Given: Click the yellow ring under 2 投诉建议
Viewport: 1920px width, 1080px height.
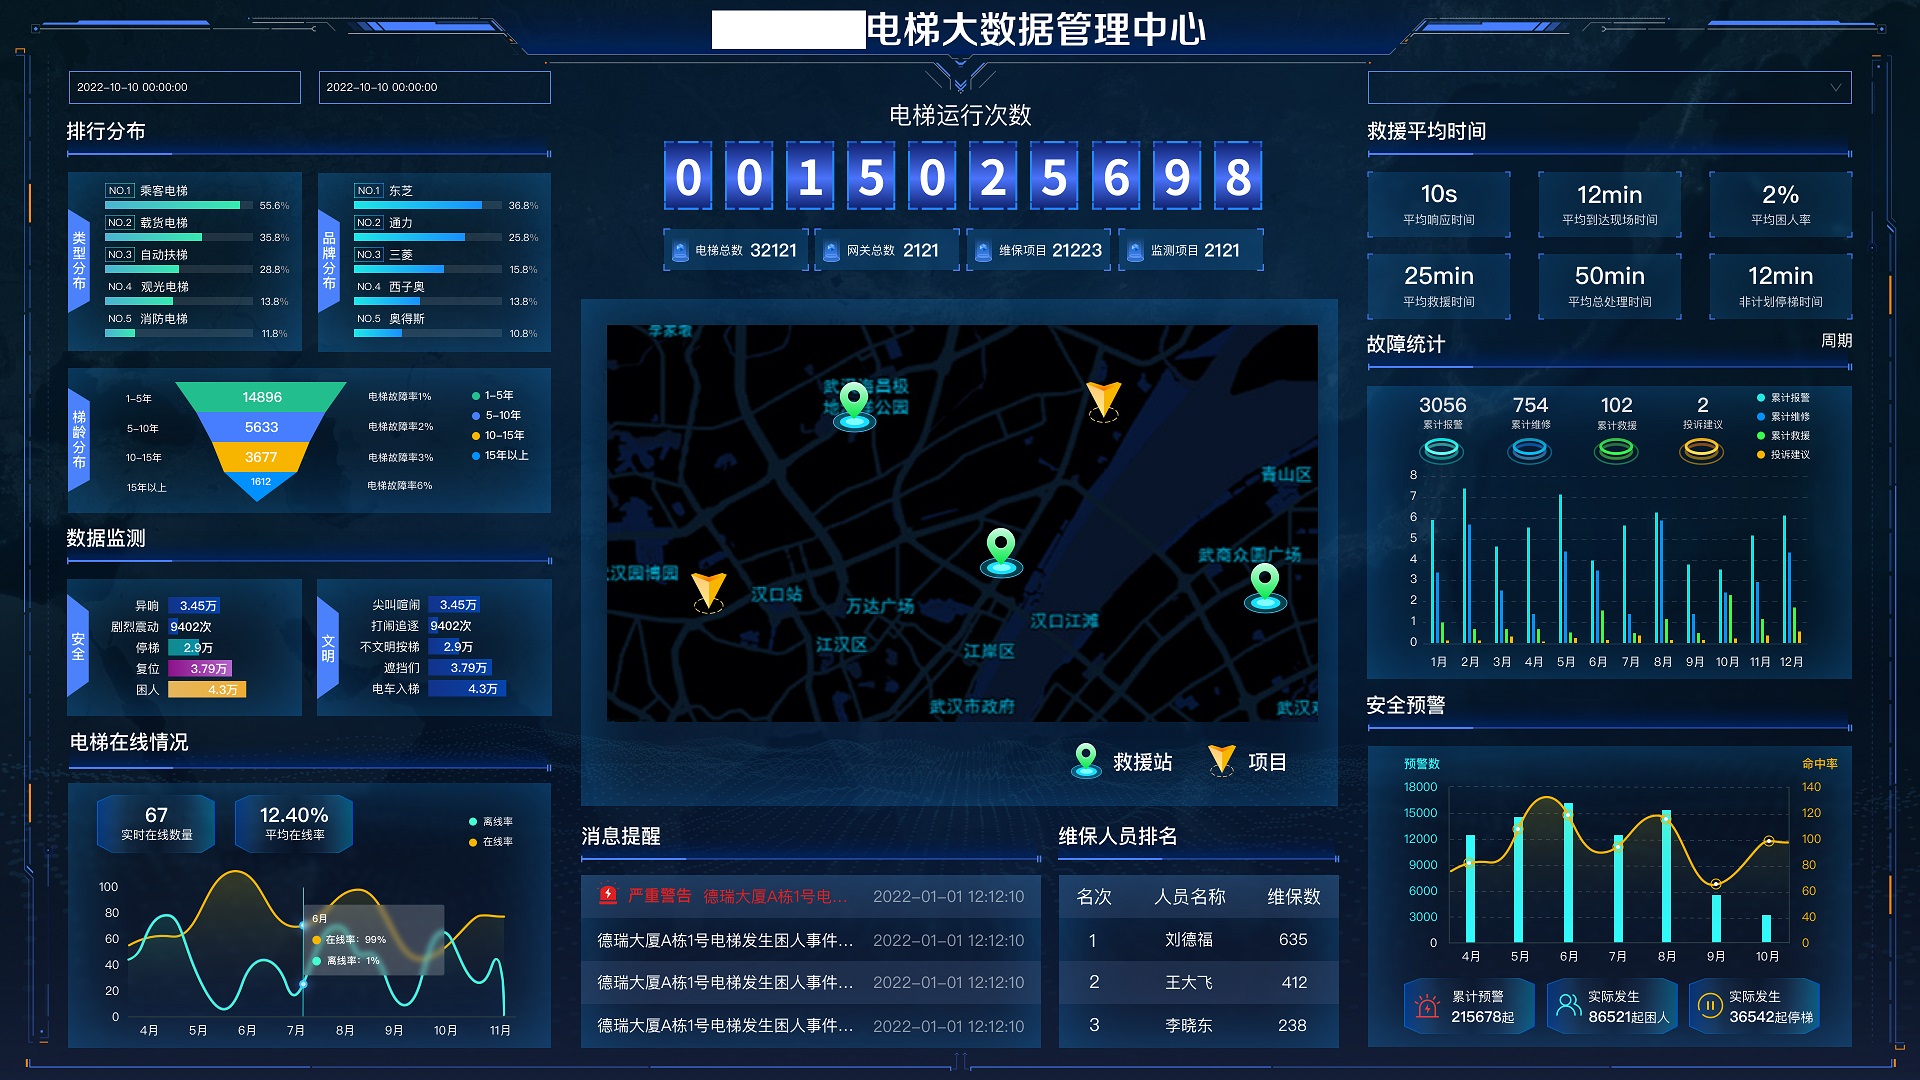Looking at the screenshot, I should [x=1701, y=450].
